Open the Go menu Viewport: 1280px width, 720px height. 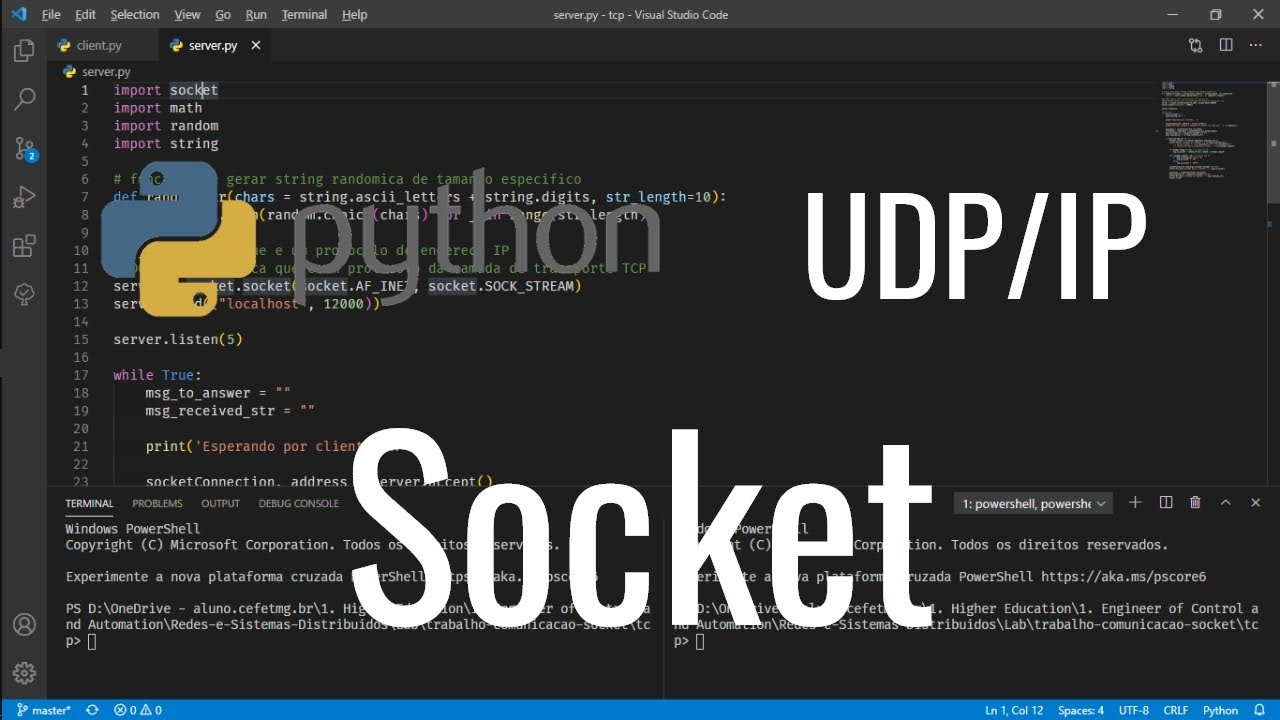pos(223,14)
